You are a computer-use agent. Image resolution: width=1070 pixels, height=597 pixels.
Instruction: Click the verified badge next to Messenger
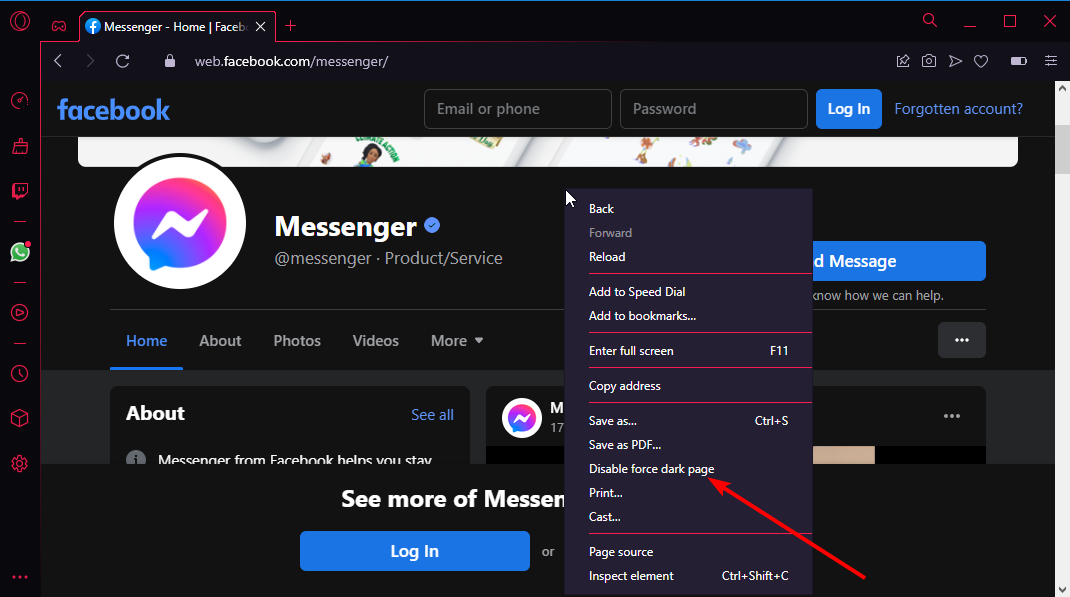click(x=432, y=225)
